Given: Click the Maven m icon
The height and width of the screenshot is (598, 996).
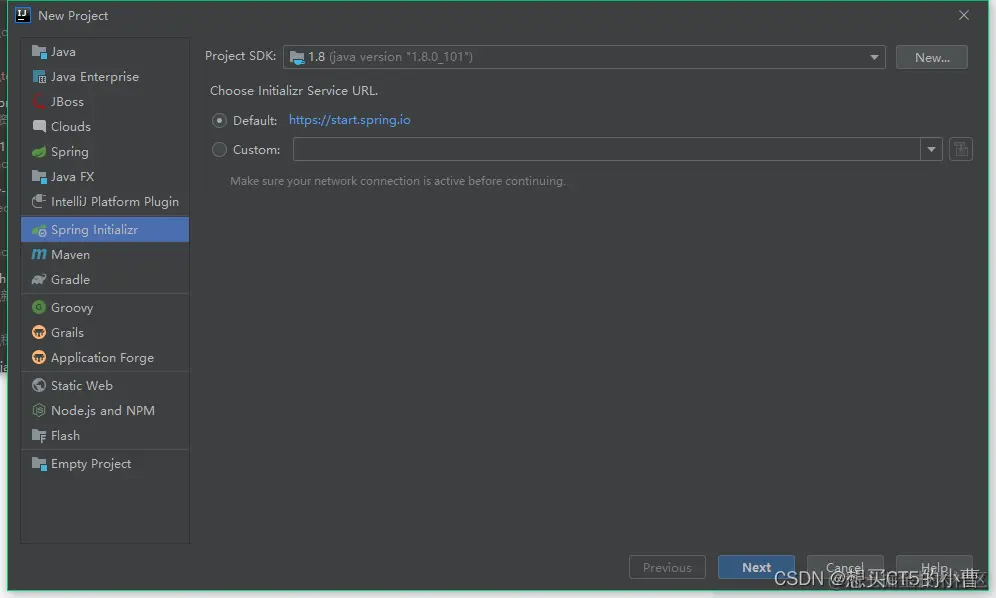Looking at the screenshot, I should [x=39, y=254].
